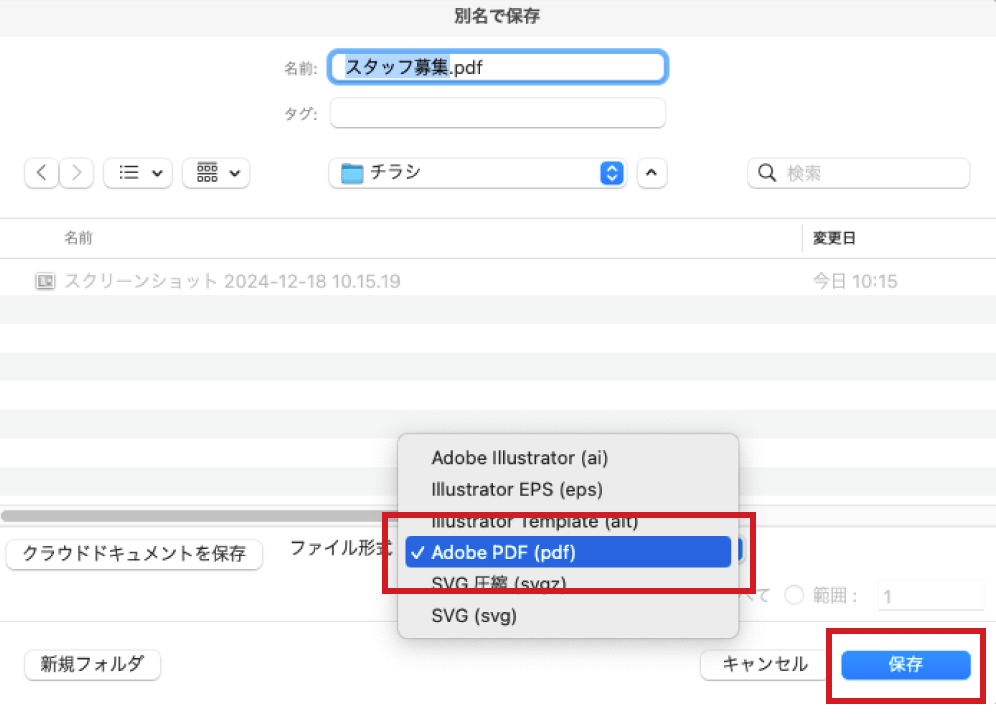The height and width of the screenshot is (720, 996).
Task: Click the blue double-arrow icon on the location popup
Action: [610, 172]
